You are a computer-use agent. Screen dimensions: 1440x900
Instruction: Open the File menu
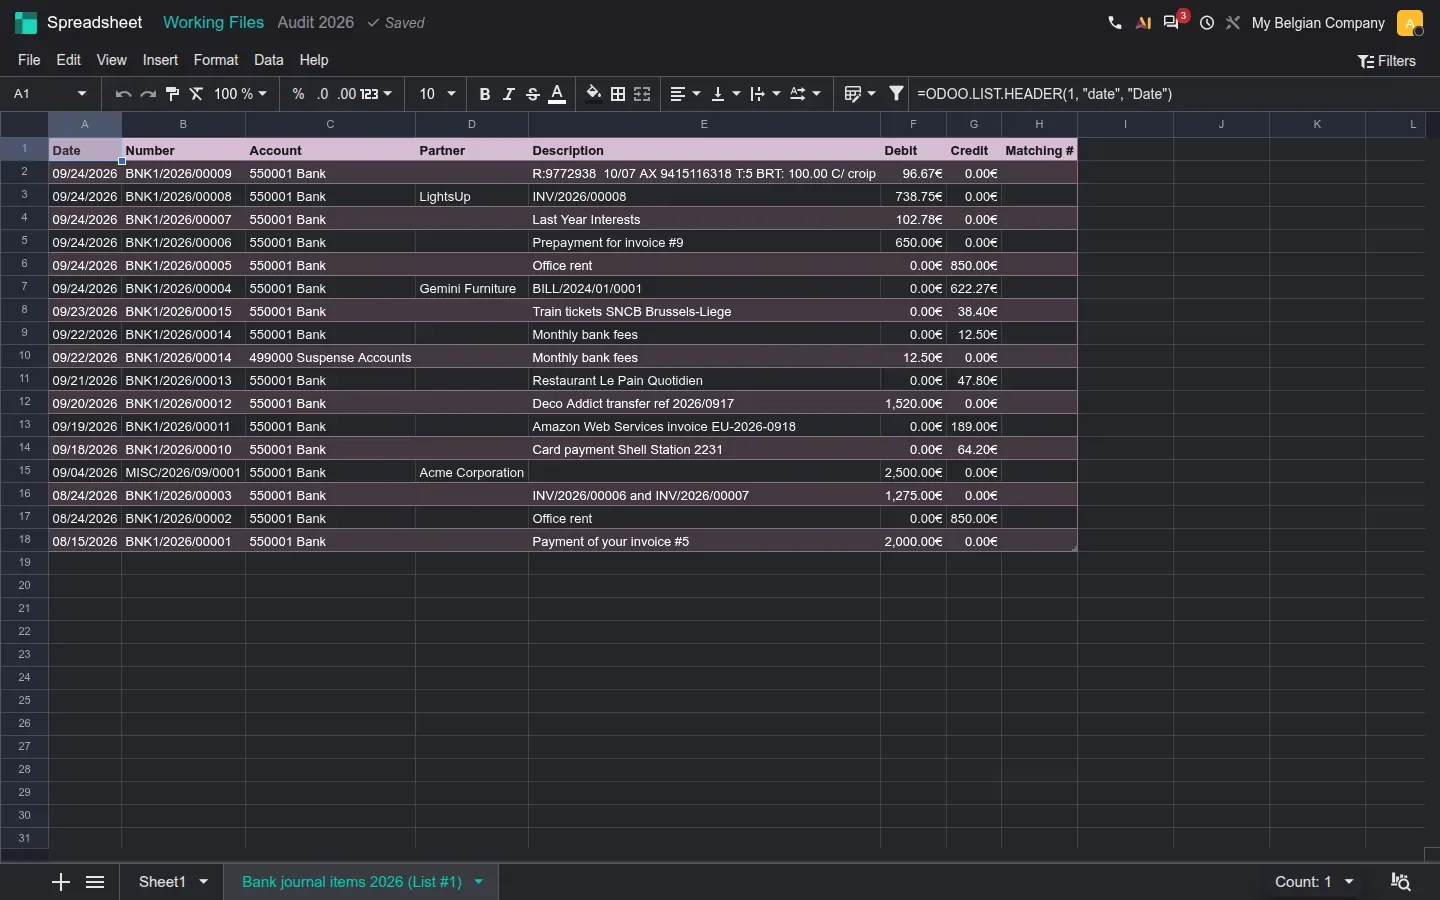[29, 60]
